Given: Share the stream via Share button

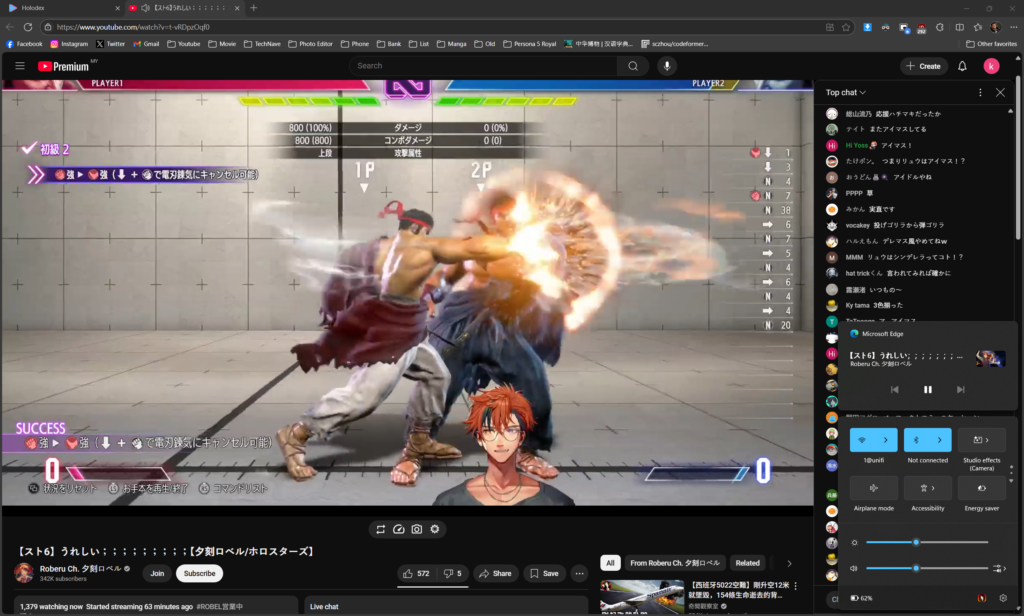Looking at the screenshot, I should [x=496, y=574].
